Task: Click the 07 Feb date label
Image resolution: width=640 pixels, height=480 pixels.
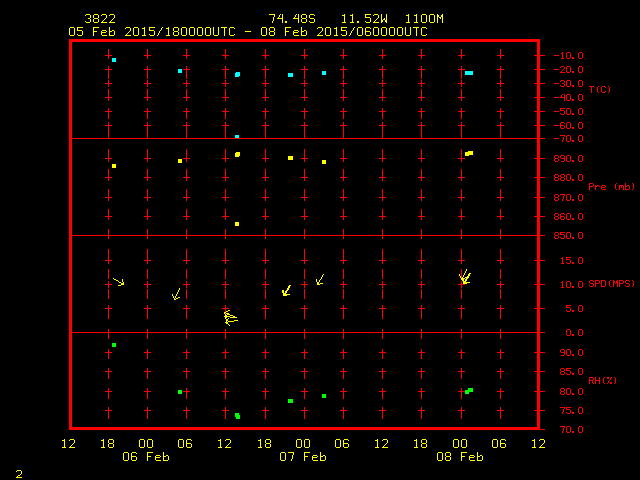Action: pyautogui.click(x=303, y=457)
